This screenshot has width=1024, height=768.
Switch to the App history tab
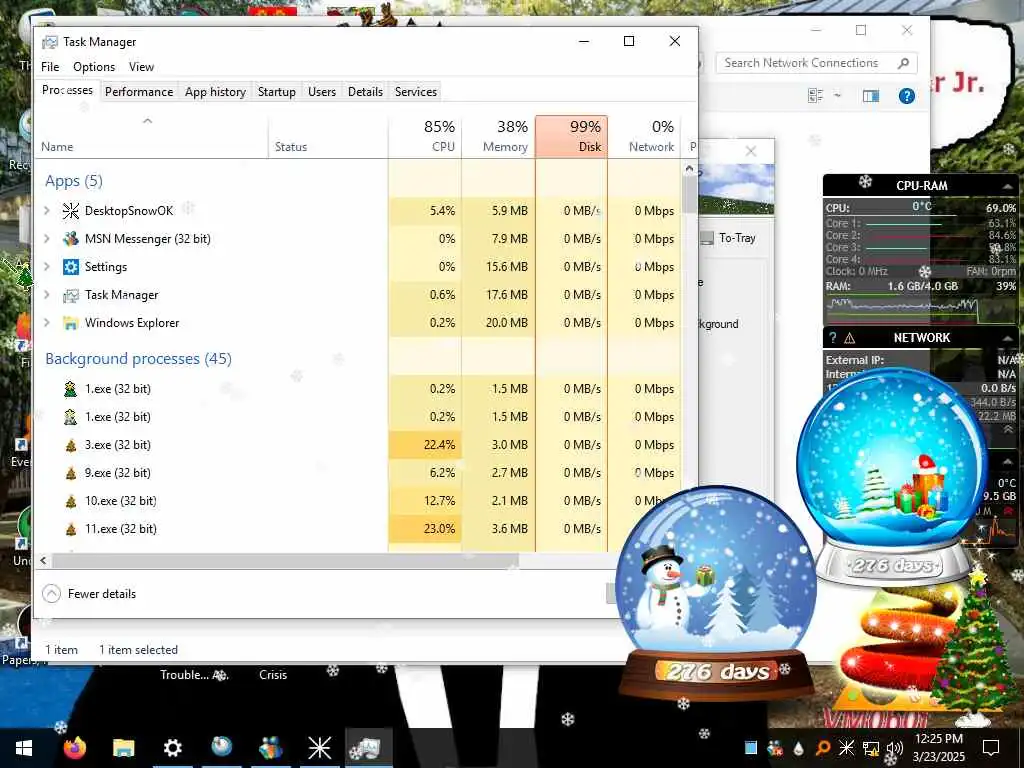pyautogui.click(x=216, y=91)
